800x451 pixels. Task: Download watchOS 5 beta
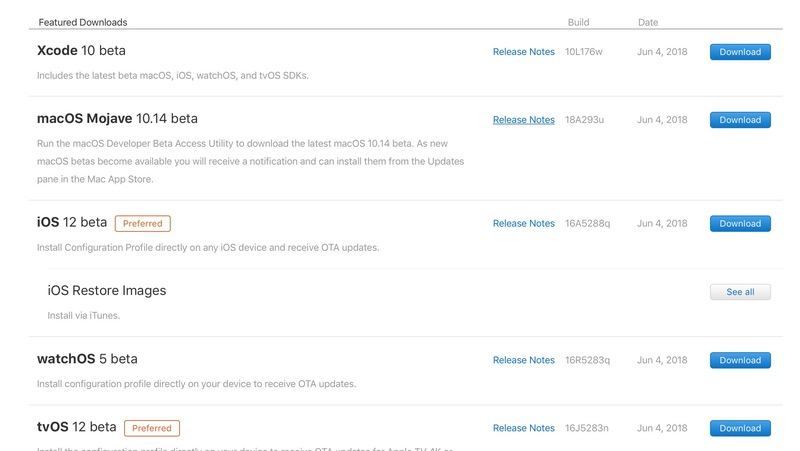[740, 360]
